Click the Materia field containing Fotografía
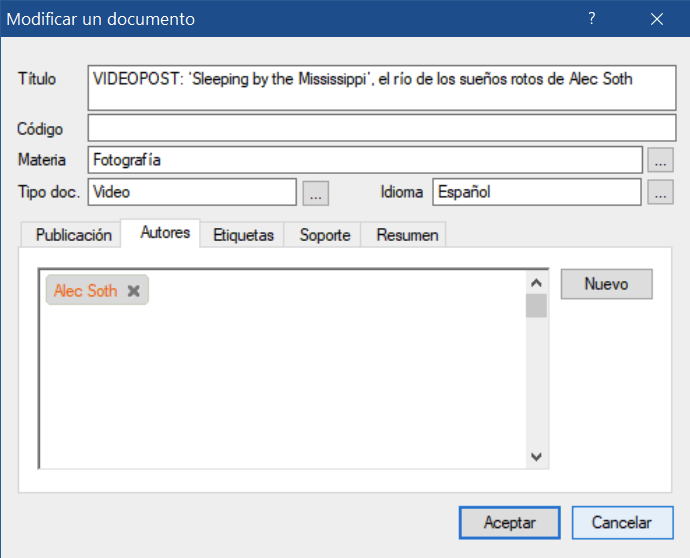The width and height of the screenshot is (690, 558). 364,160
